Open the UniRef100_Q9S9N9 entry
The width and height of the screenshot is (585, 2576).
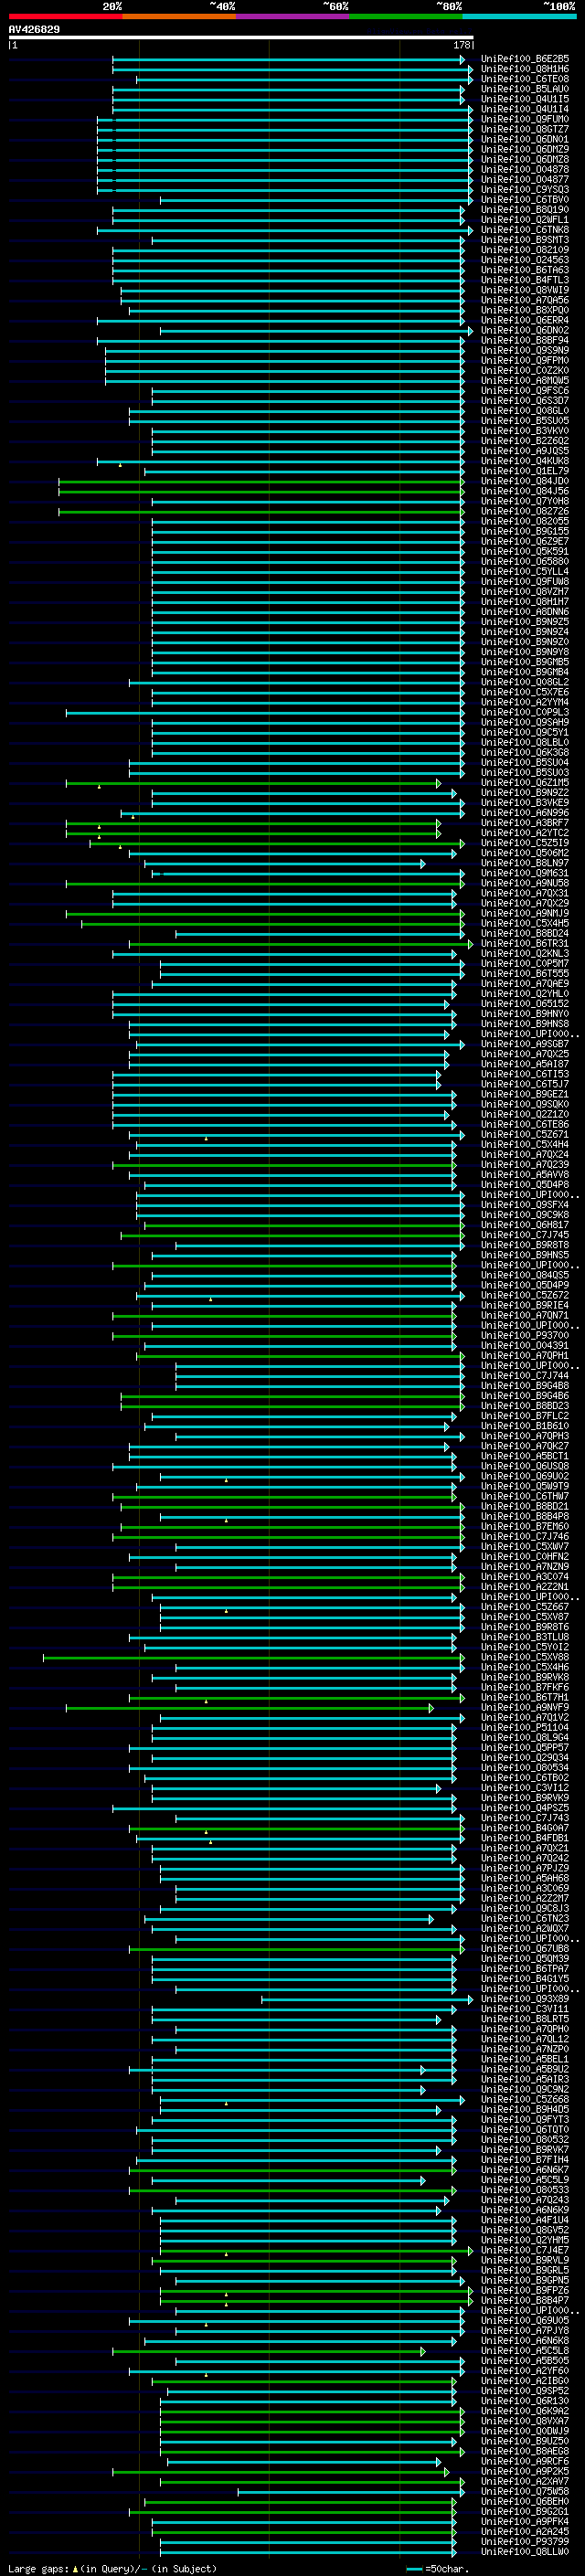point(525,350)
